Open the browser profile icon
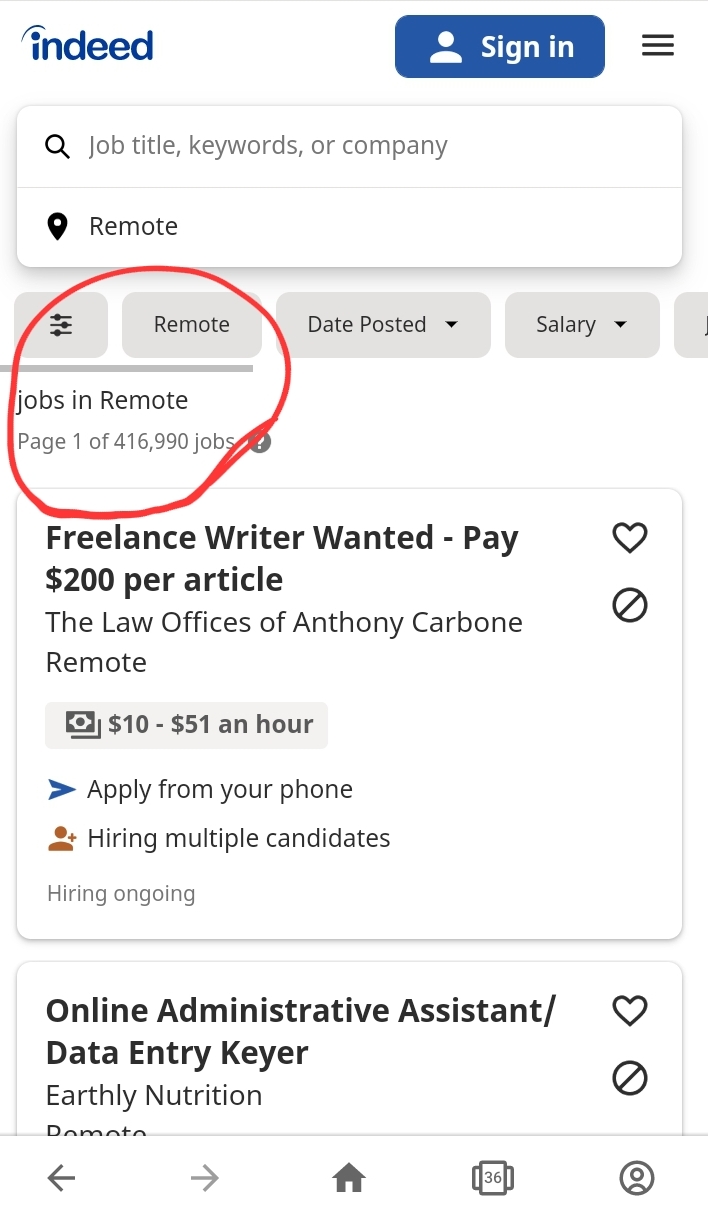The image size is (708, 1216). 636,1178
